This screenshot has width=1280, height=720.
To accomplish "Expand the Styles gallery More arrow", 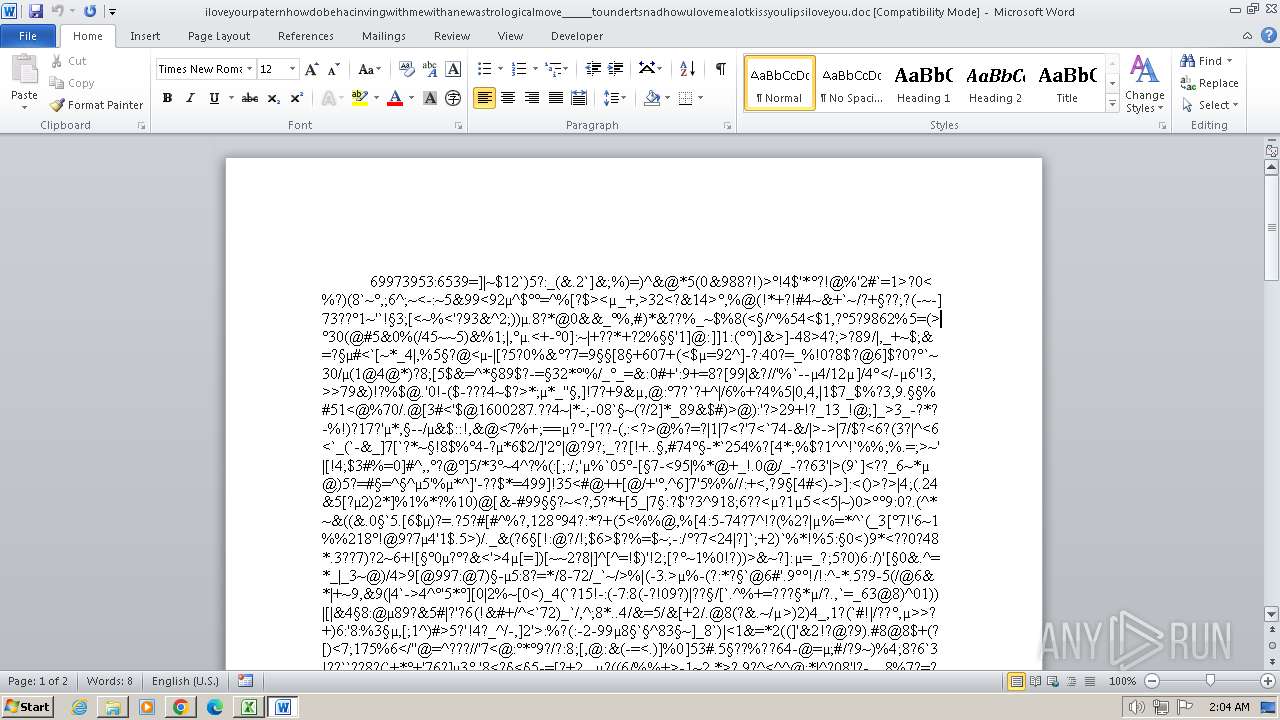I will (1112, 105).
